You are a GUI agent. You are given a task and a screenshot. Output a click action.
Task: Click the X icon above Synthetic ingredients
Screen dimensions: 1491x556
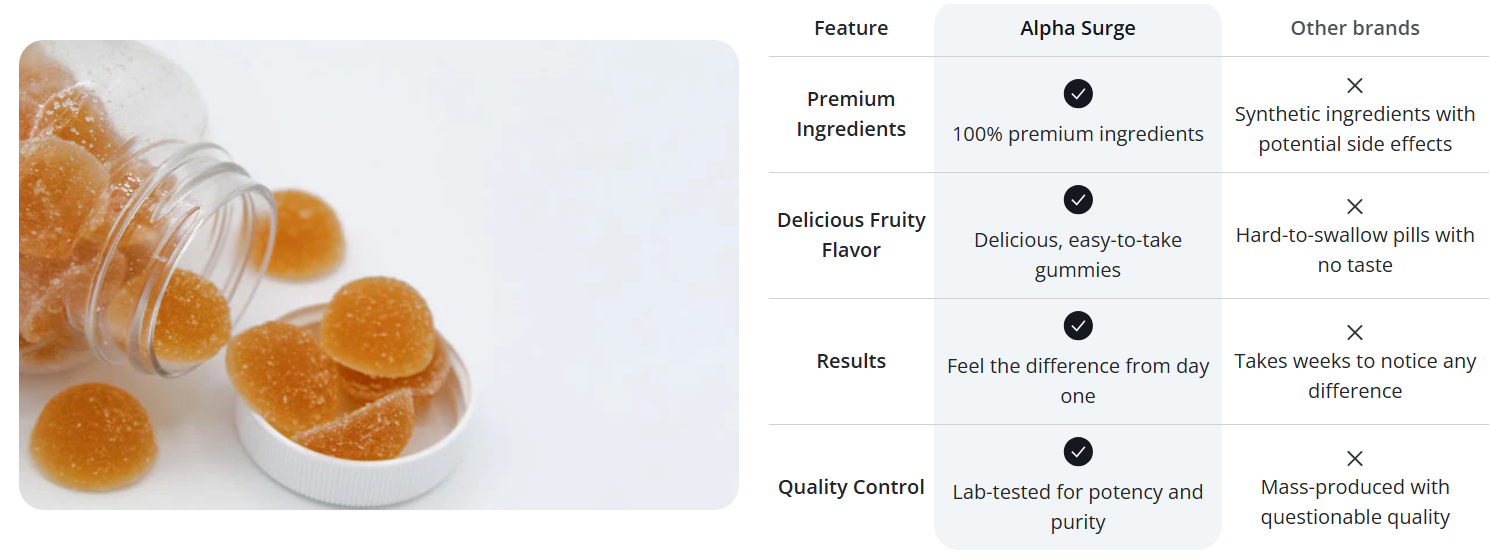point(1355,86)
